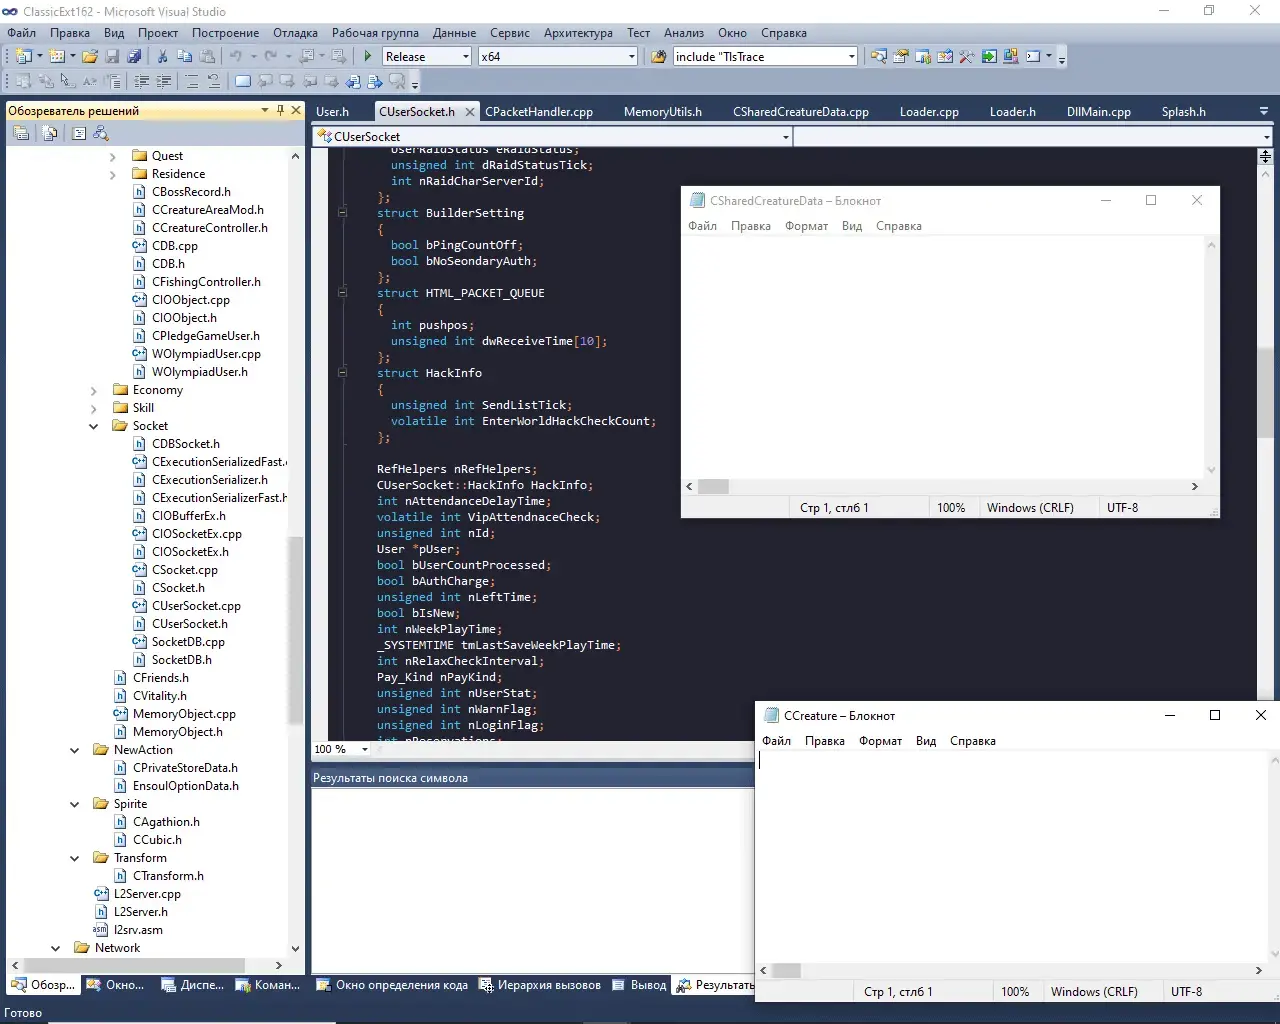Click horizontal scrollbar thumb in CSharedCreatureData Notepad
1280x1024 pixels.
713,486
